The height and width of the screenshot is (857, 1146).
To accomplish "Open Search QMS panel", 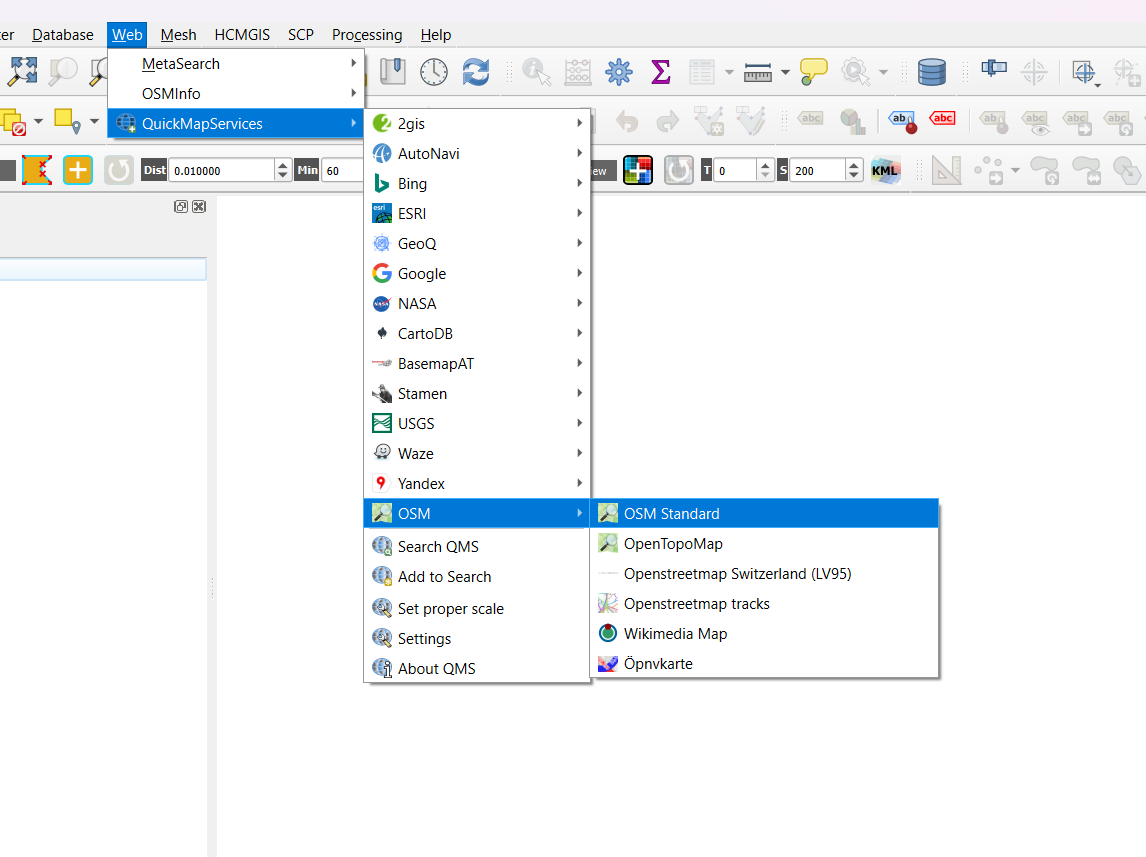I will [477, 546].
